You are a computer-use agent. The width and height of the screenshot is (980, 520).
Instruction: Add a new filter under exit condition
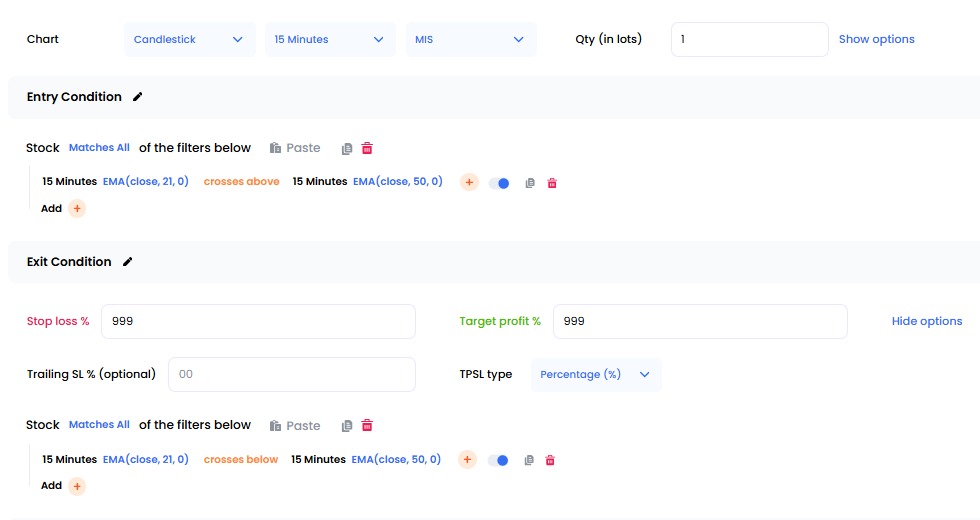point(77,486)
